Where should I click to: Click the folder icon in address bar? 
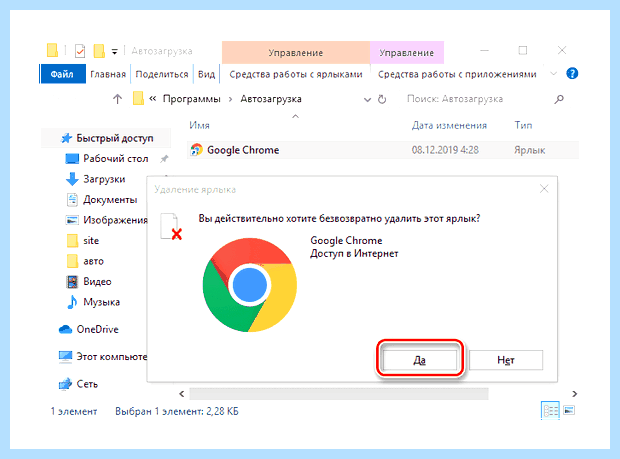[x=138, y=98]
